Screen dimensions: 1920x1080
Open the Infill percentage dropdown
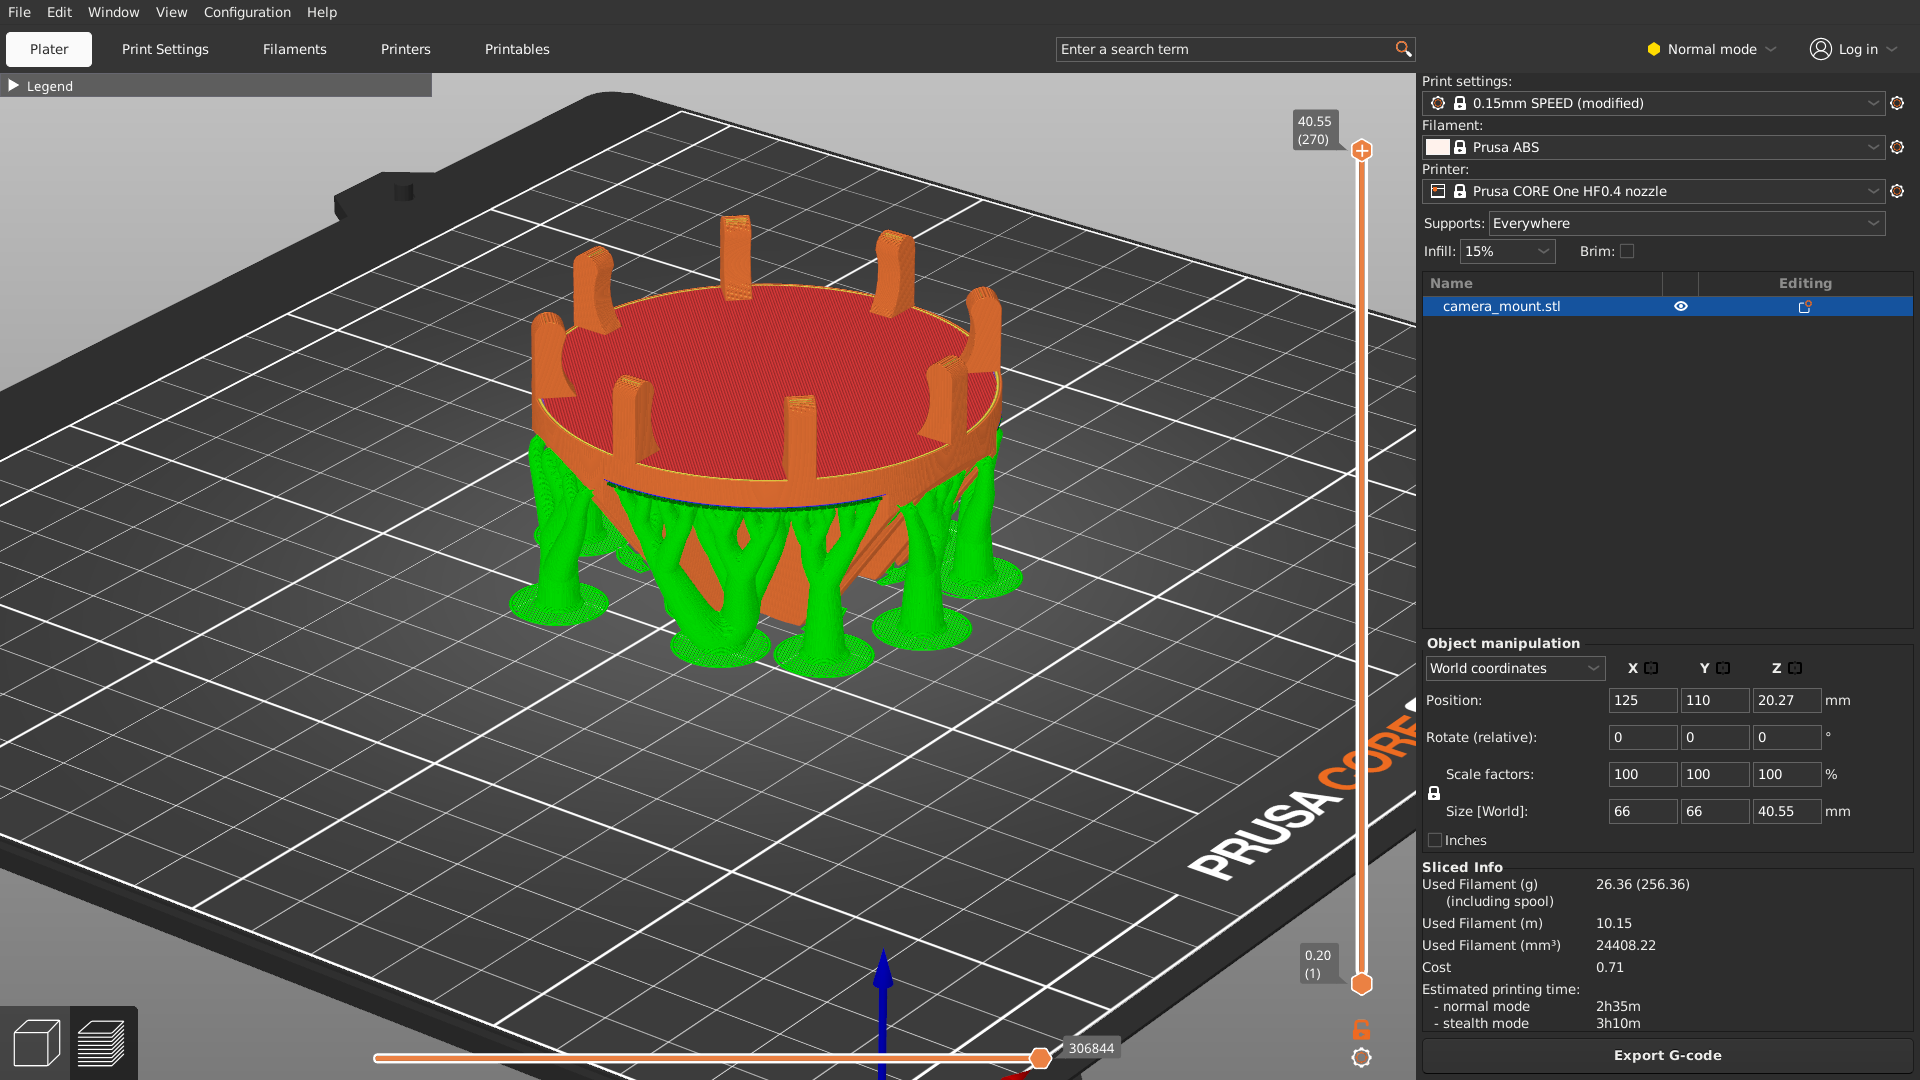click(1507, 252)
